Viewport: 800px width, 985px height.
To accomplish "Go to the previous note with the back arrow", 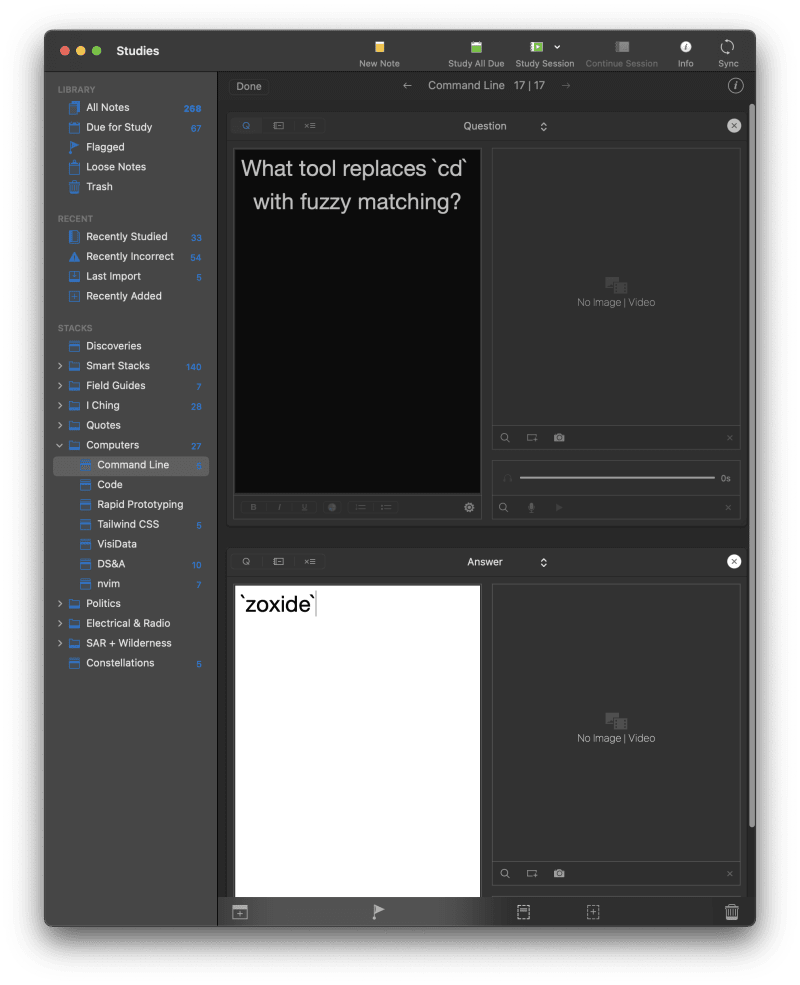I will coord(407,86).
